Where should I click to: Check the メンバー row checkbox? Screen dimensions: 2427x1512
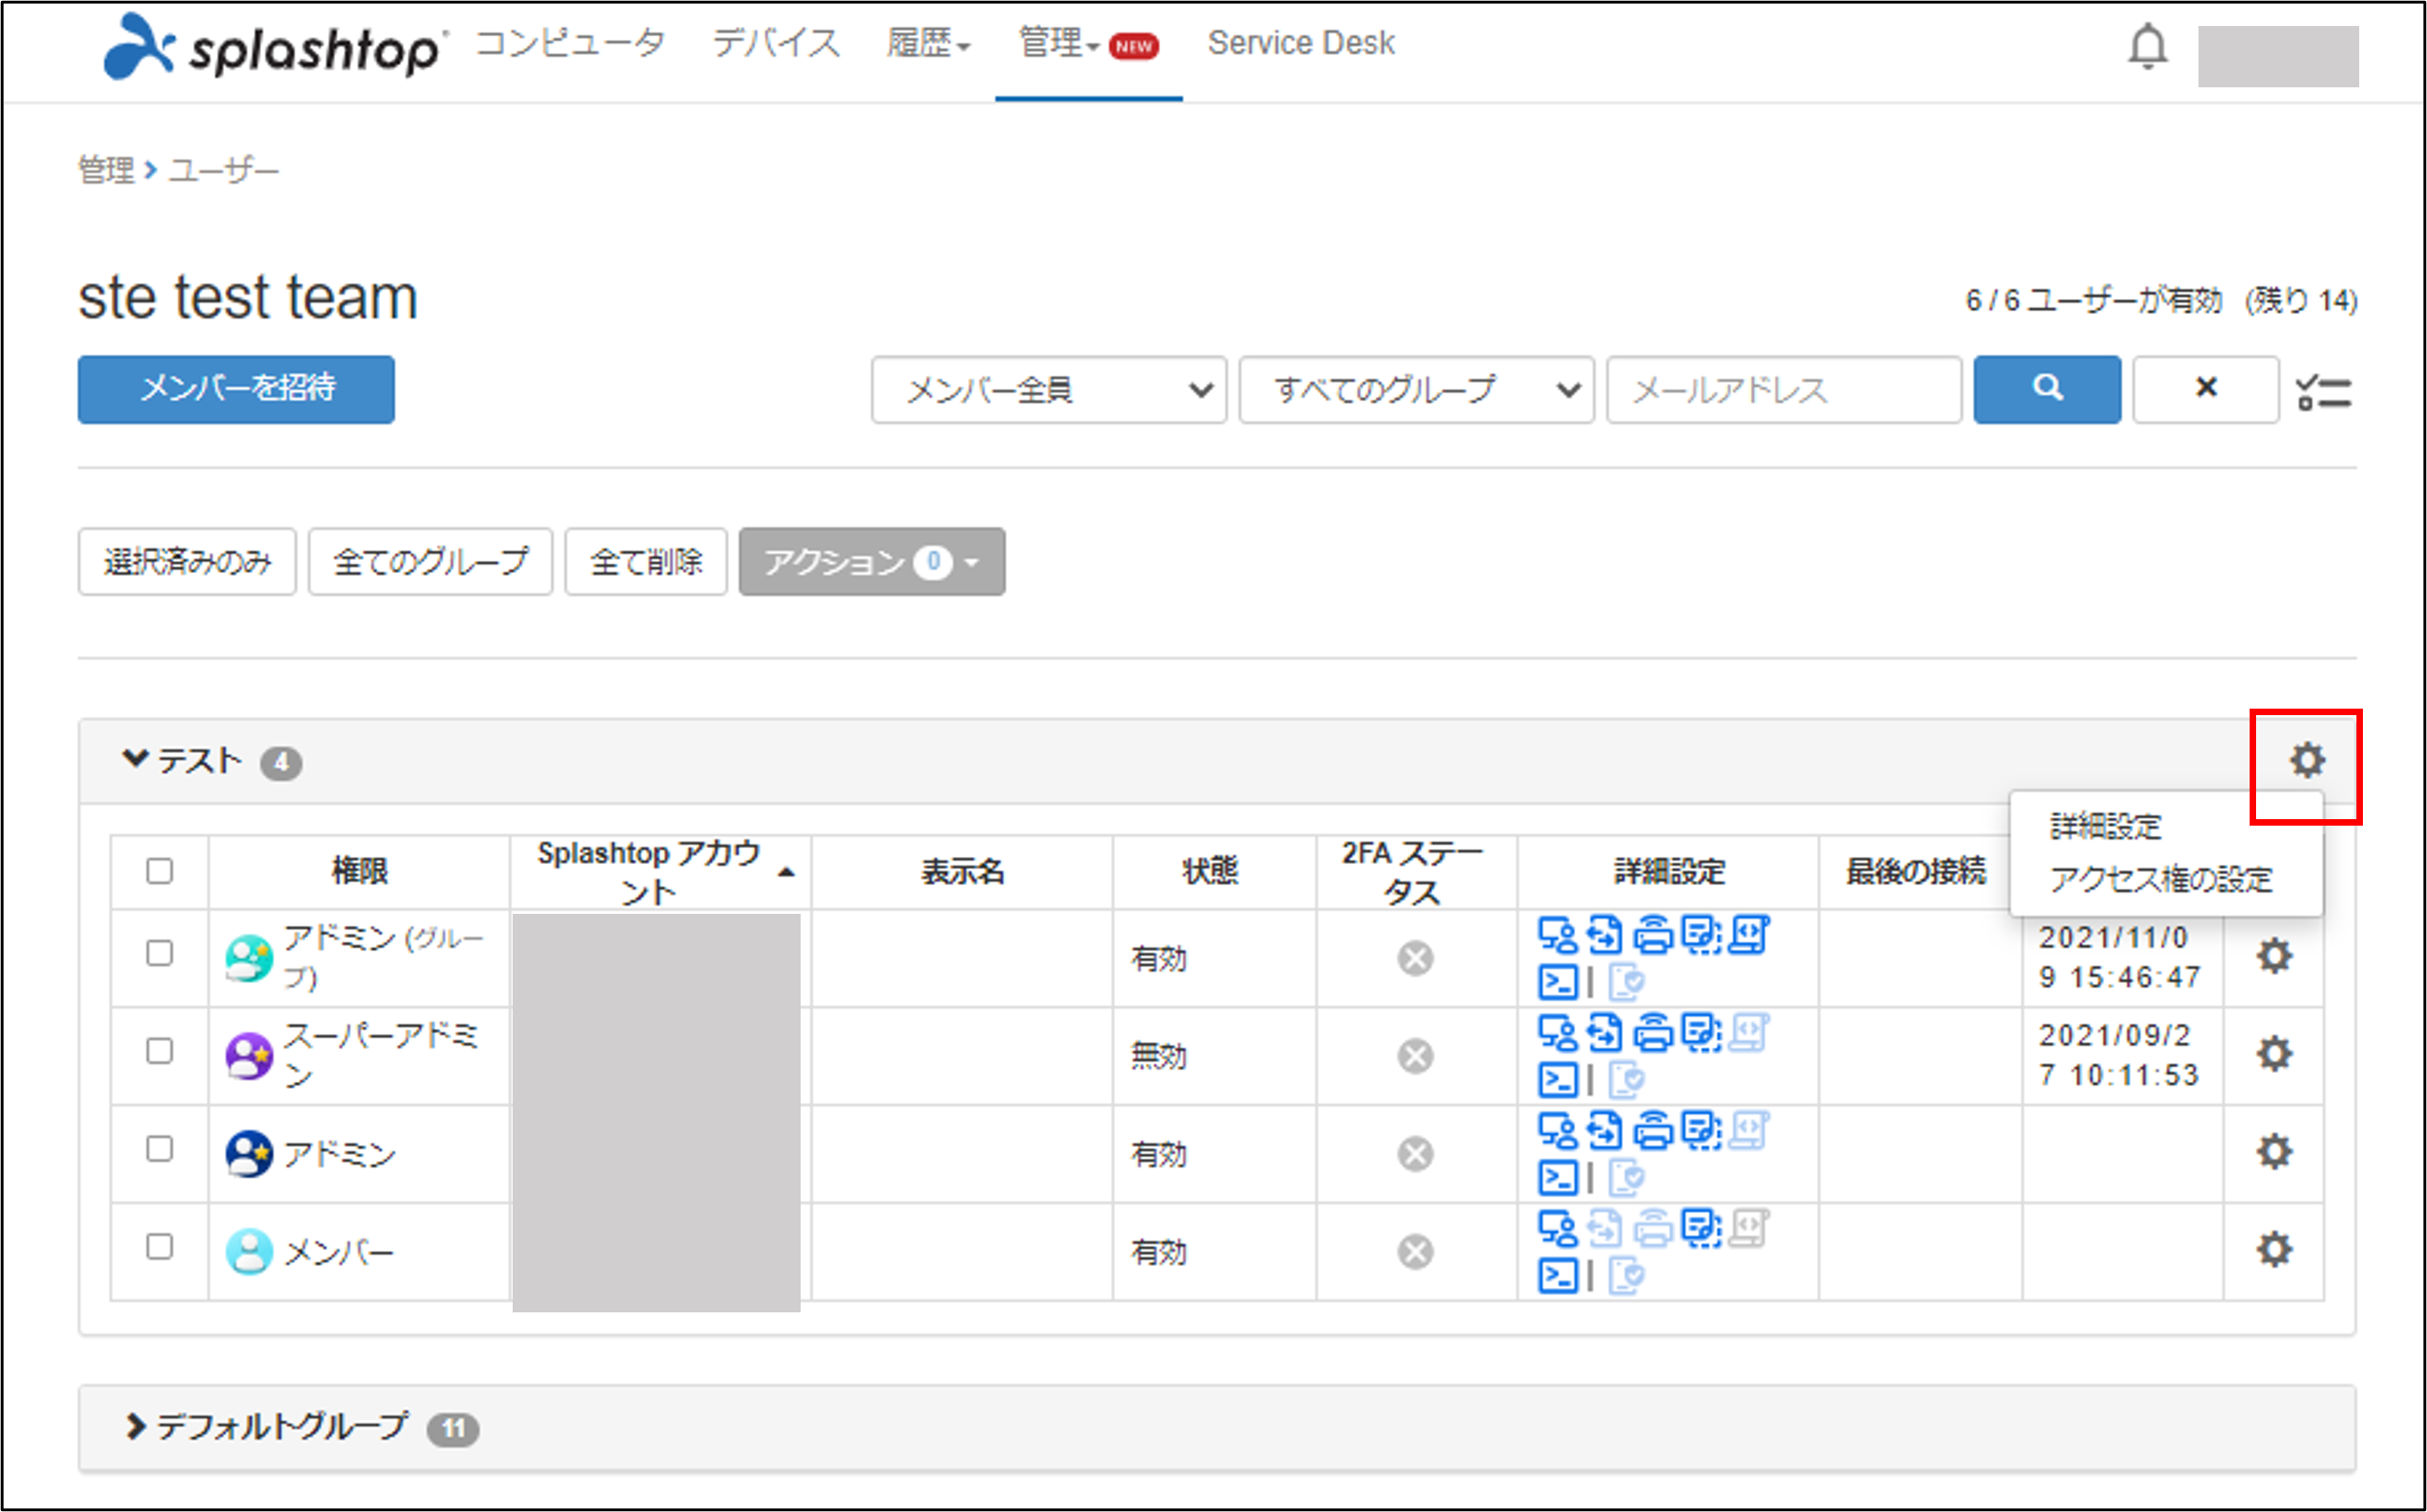click(x=159, y=1247)
